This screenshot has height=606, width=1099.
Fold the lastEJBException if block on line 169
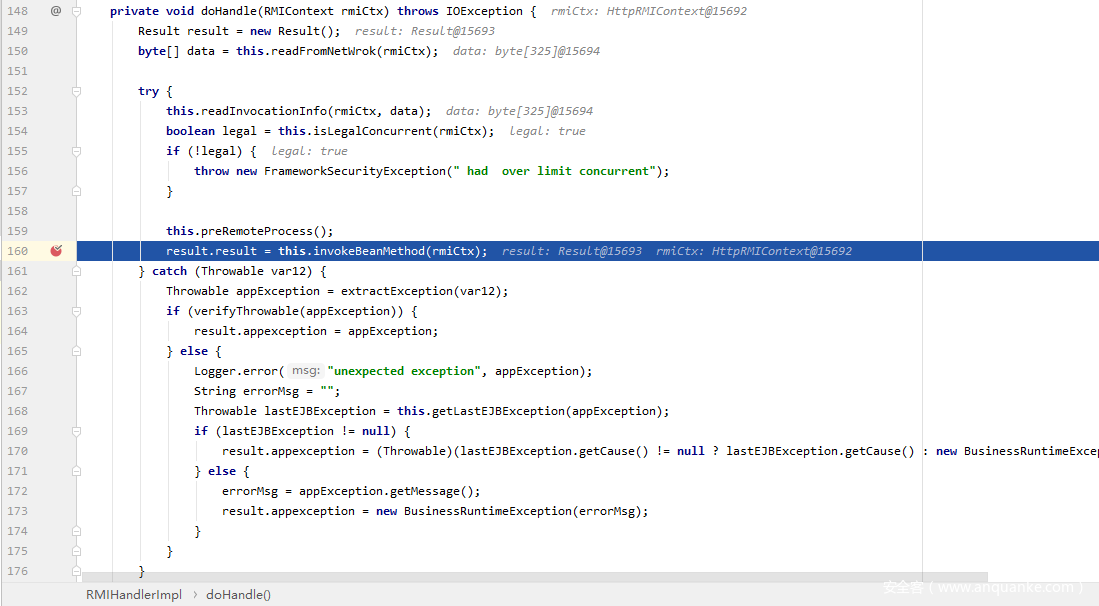(x=76, y=431)
